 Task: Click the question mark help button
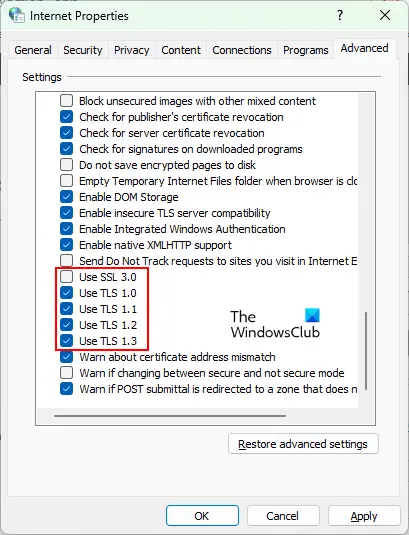(x=340, y=15)
